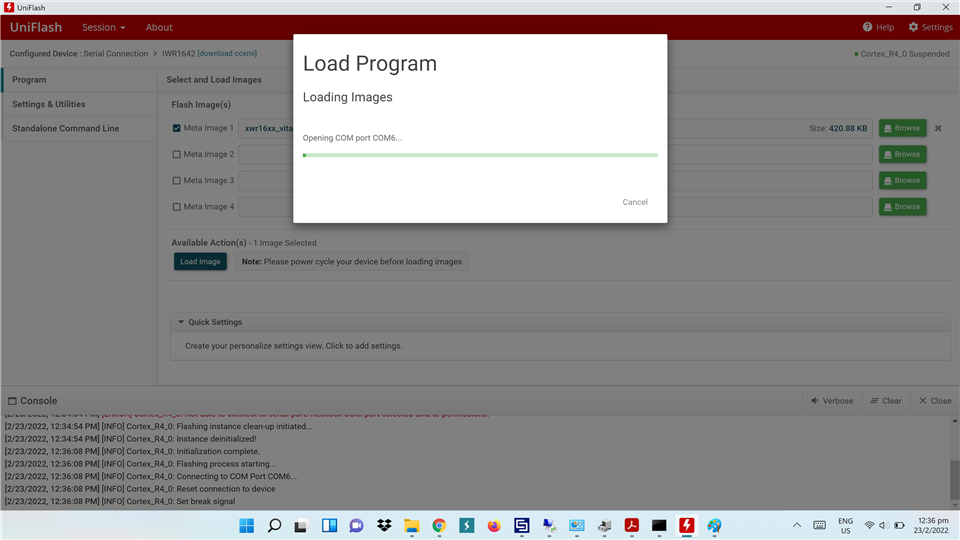
Task: Clear the console log
Action: point(886,401)
